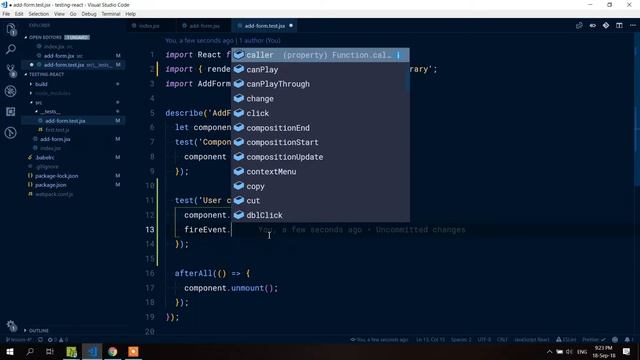
Task: Click the open changes icon in editor toolbar
Action: (x=579, y=25)
